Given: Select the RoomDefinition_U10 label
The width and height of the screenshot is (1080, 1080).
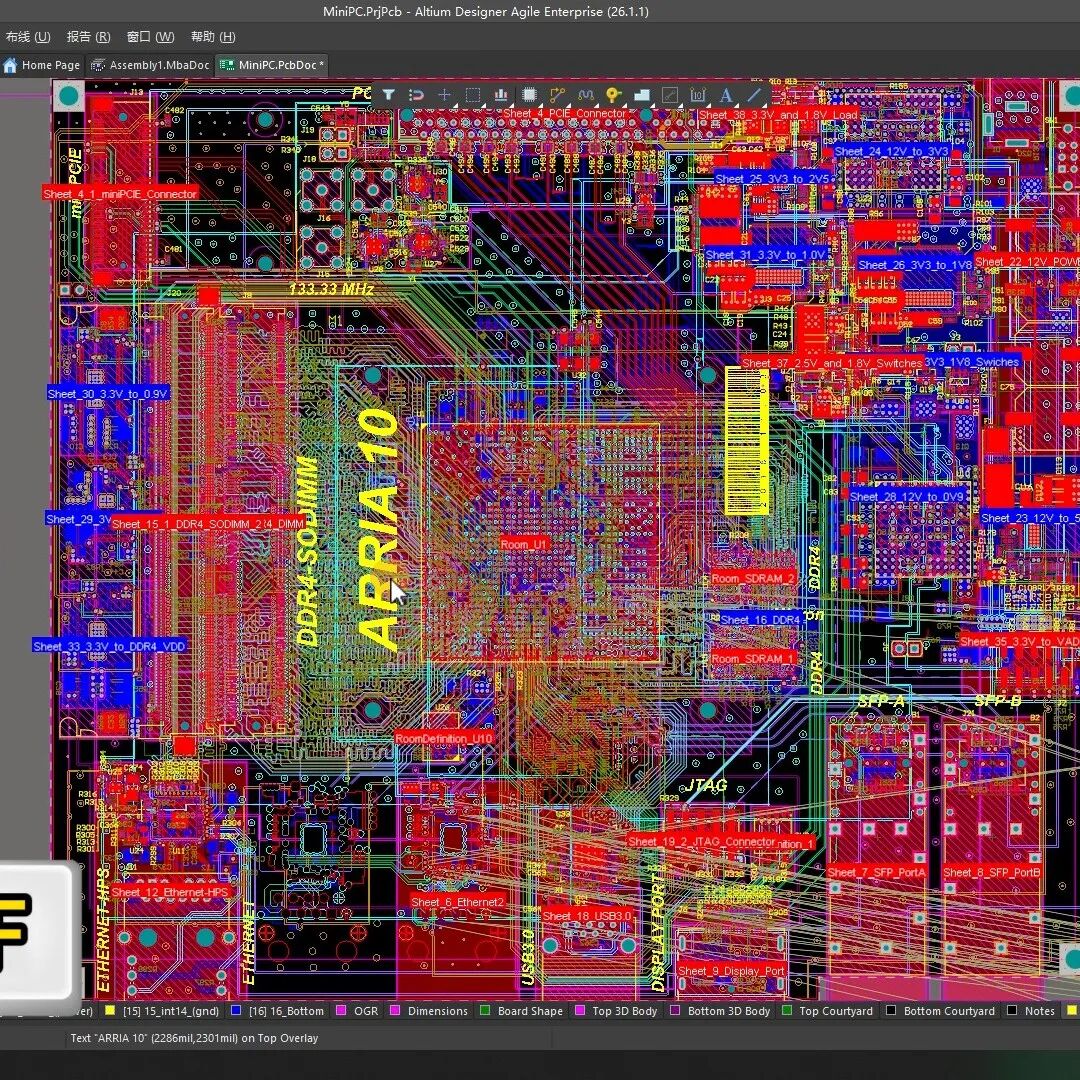Looking at the screenshot, I should pos(444,738).
